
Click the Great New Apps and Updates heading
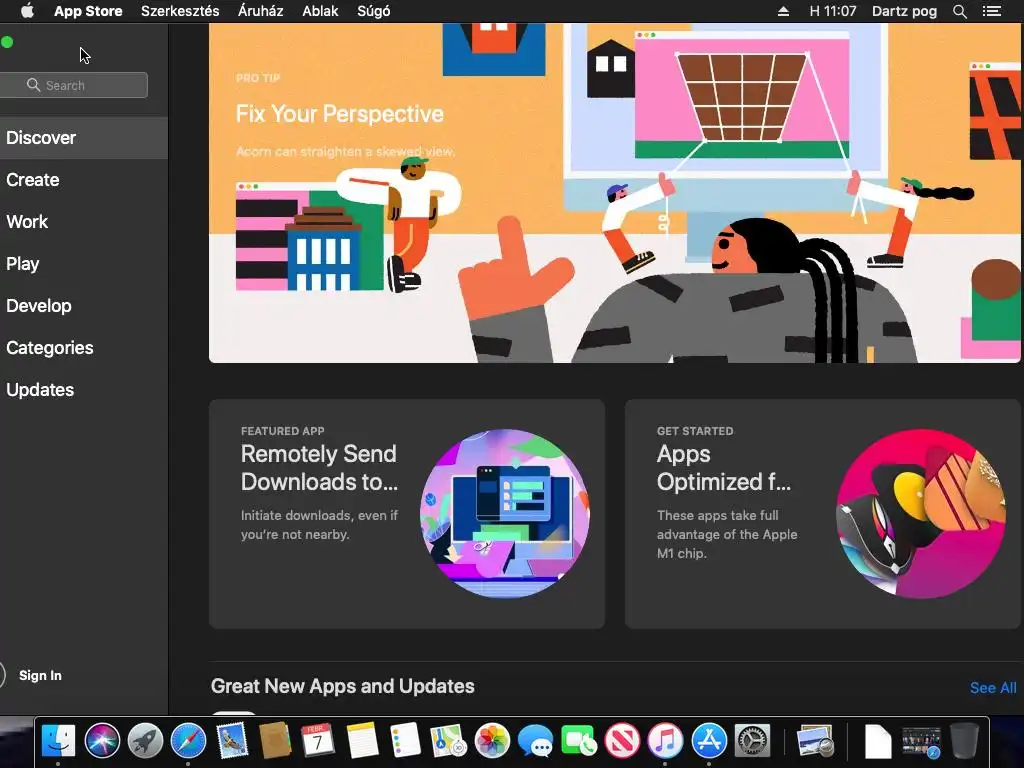click(x=342, y=686)
